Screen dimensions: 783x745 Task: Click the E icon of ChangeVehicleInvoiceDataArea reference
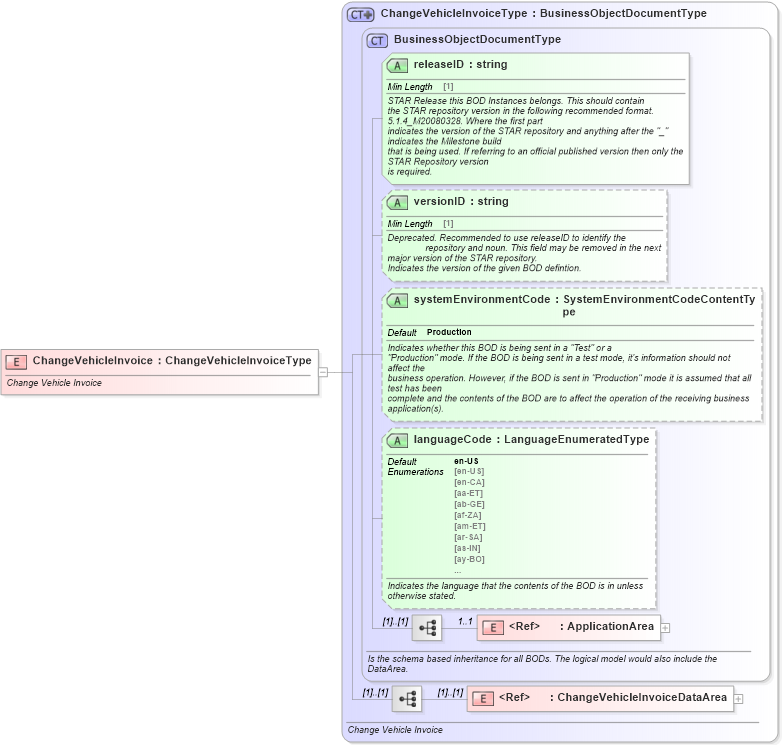click(483, 699)
